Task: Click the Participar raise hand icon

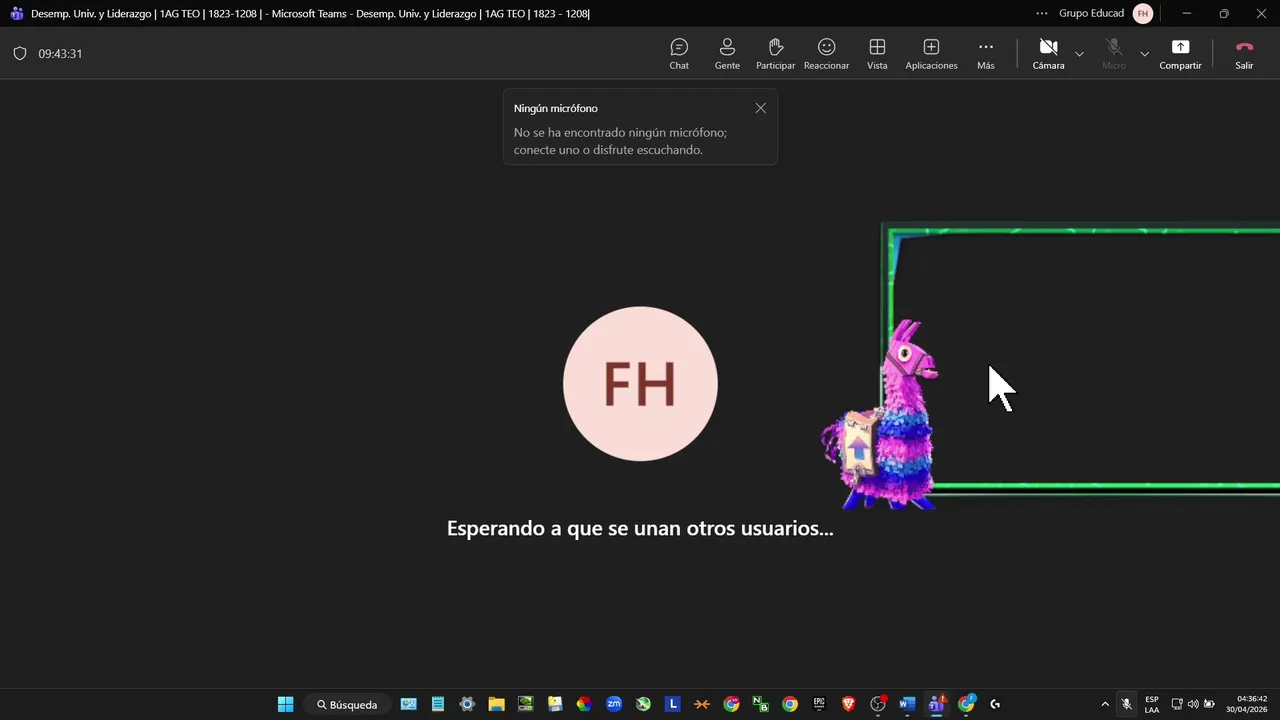Action: 775,53
